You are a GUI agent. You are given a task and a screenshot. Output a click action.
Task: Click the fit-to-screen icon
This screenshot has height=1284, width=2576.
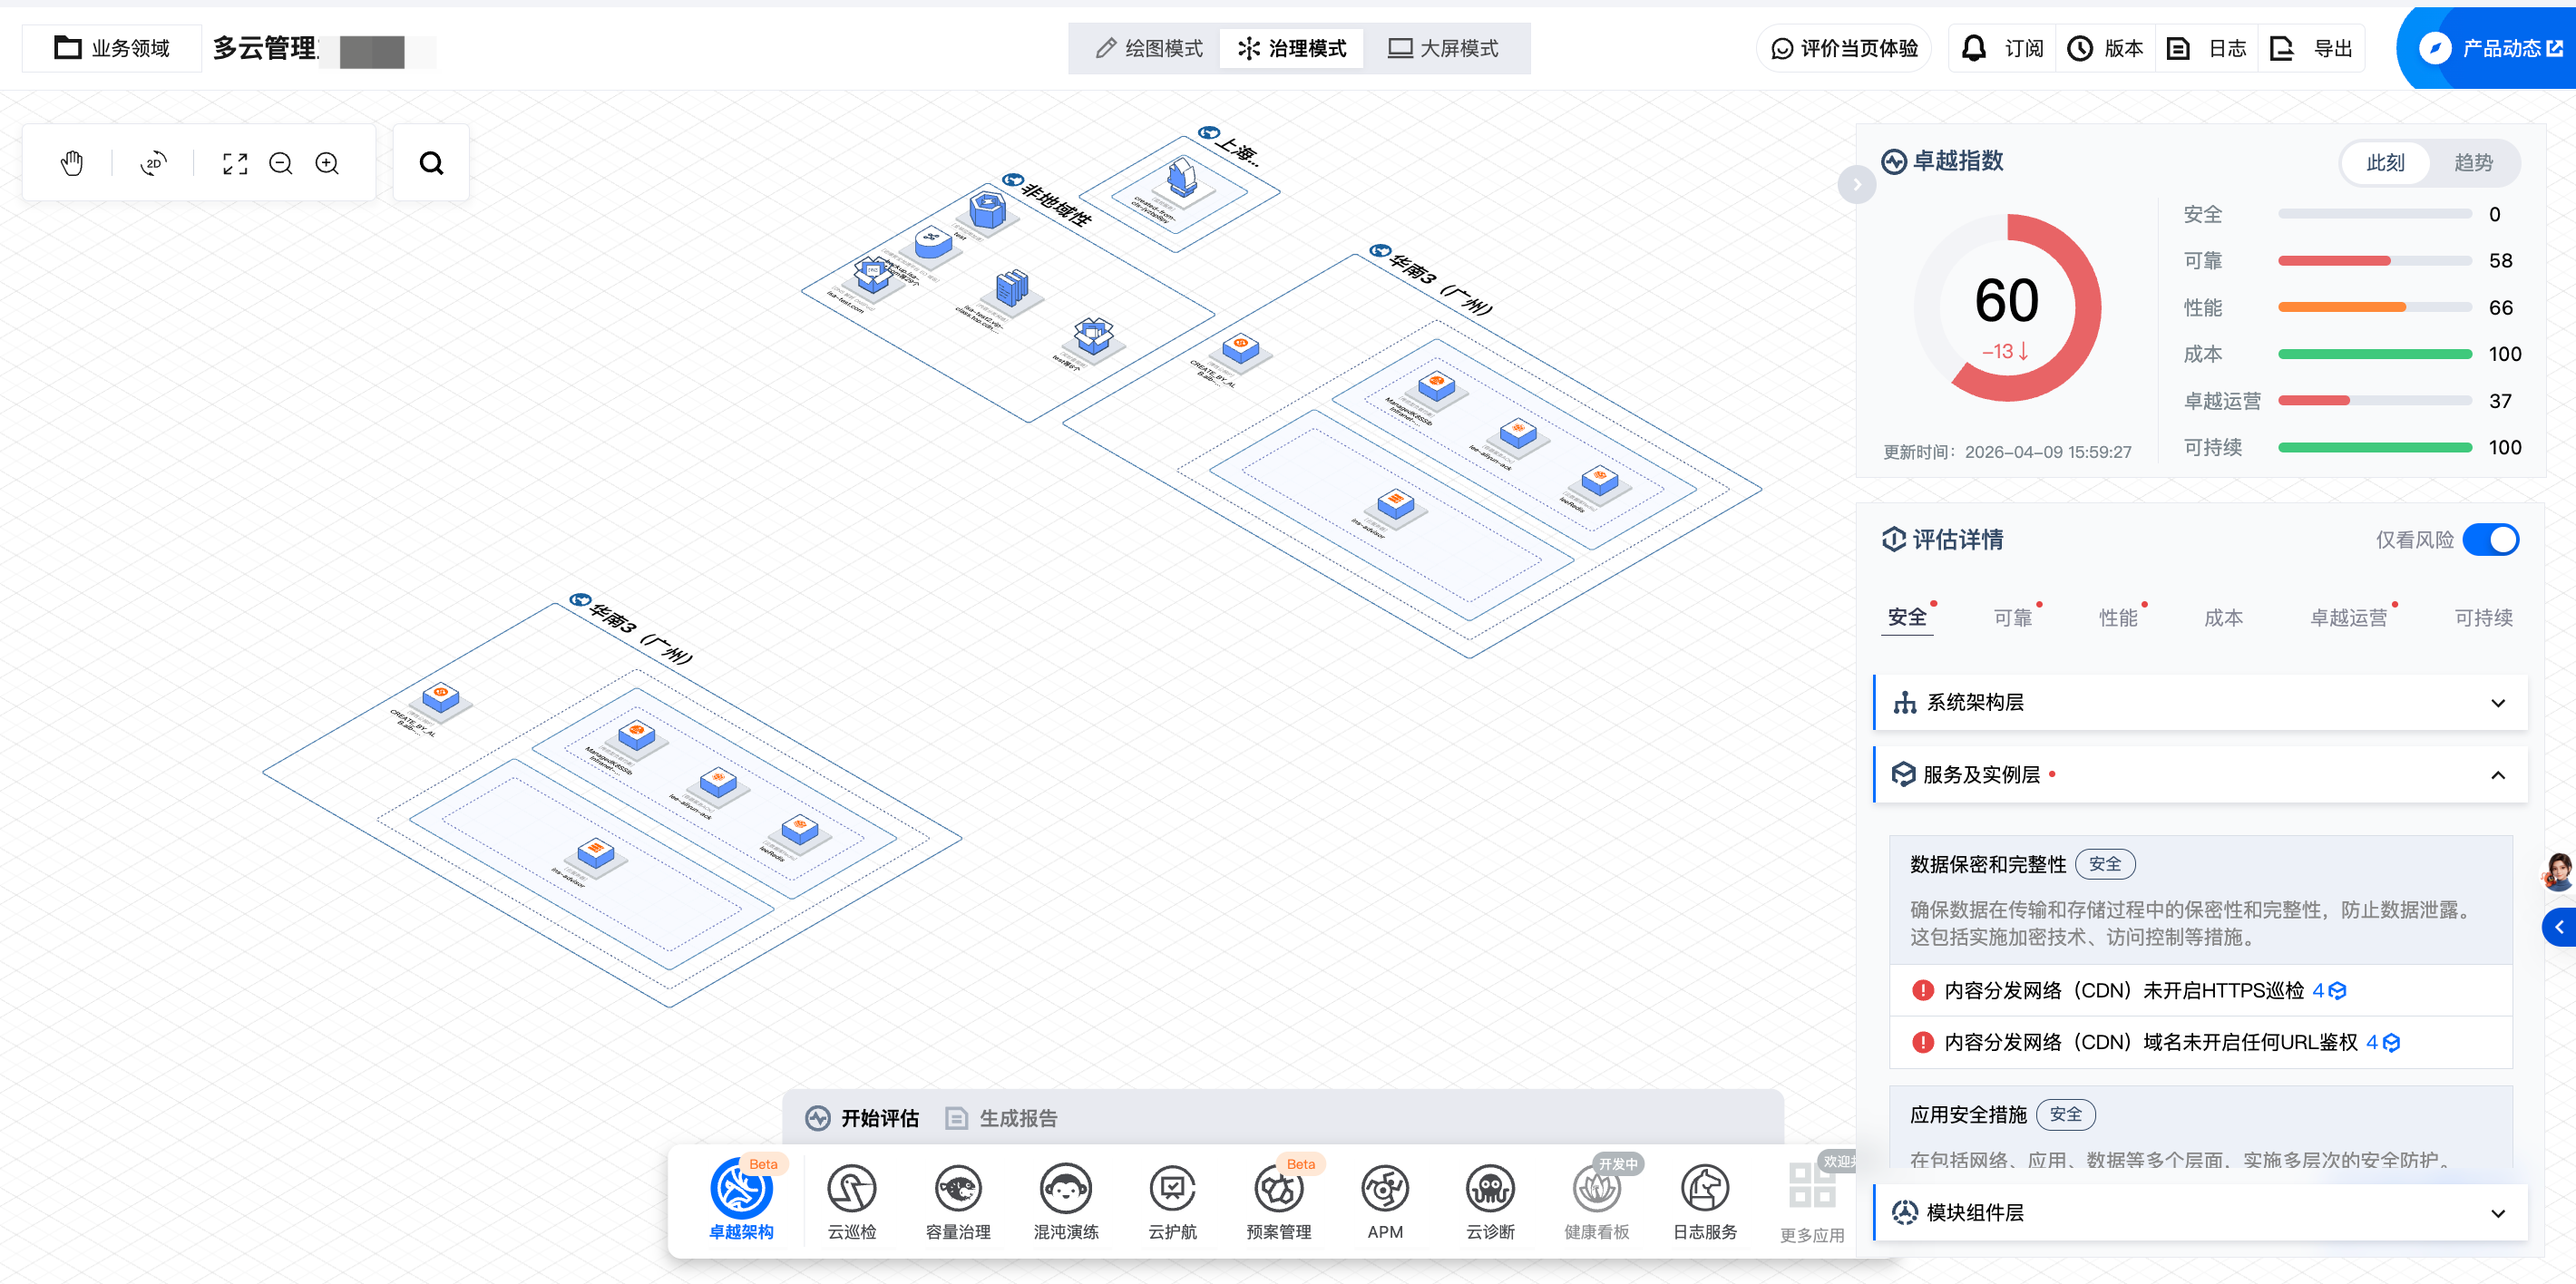(234, 163)
